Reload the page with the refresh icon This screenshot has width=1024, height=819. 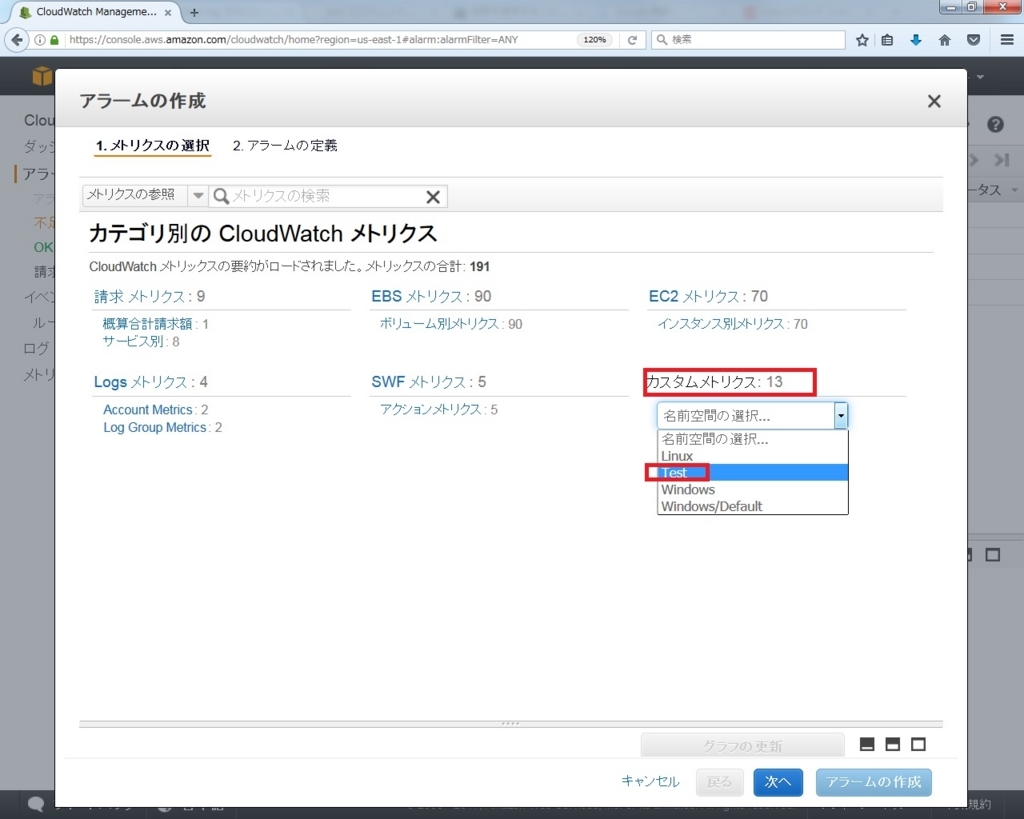[632, 40]
